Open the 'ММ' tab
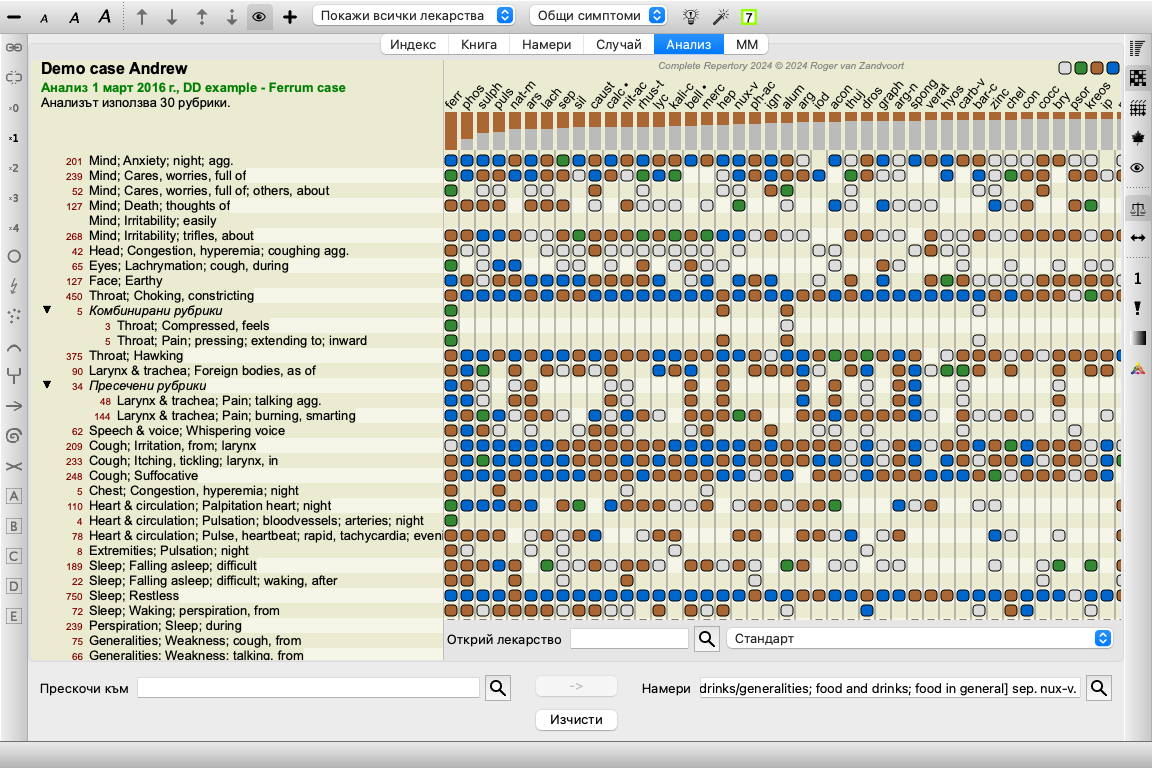1152x768 pixels. [746, 44]
